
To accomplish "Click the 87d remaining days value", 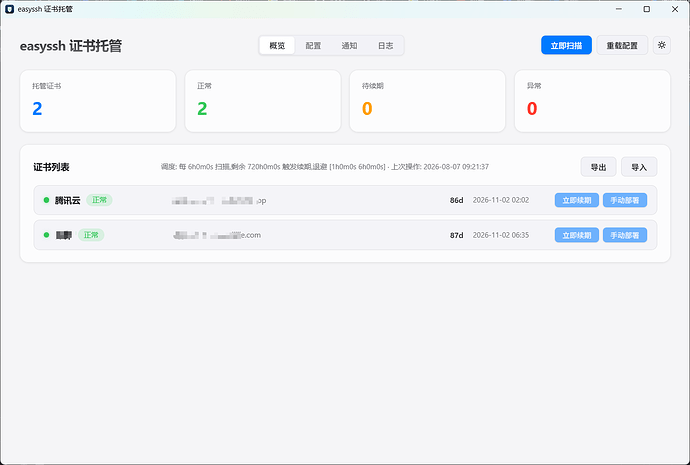I will (x=456, y=235).
